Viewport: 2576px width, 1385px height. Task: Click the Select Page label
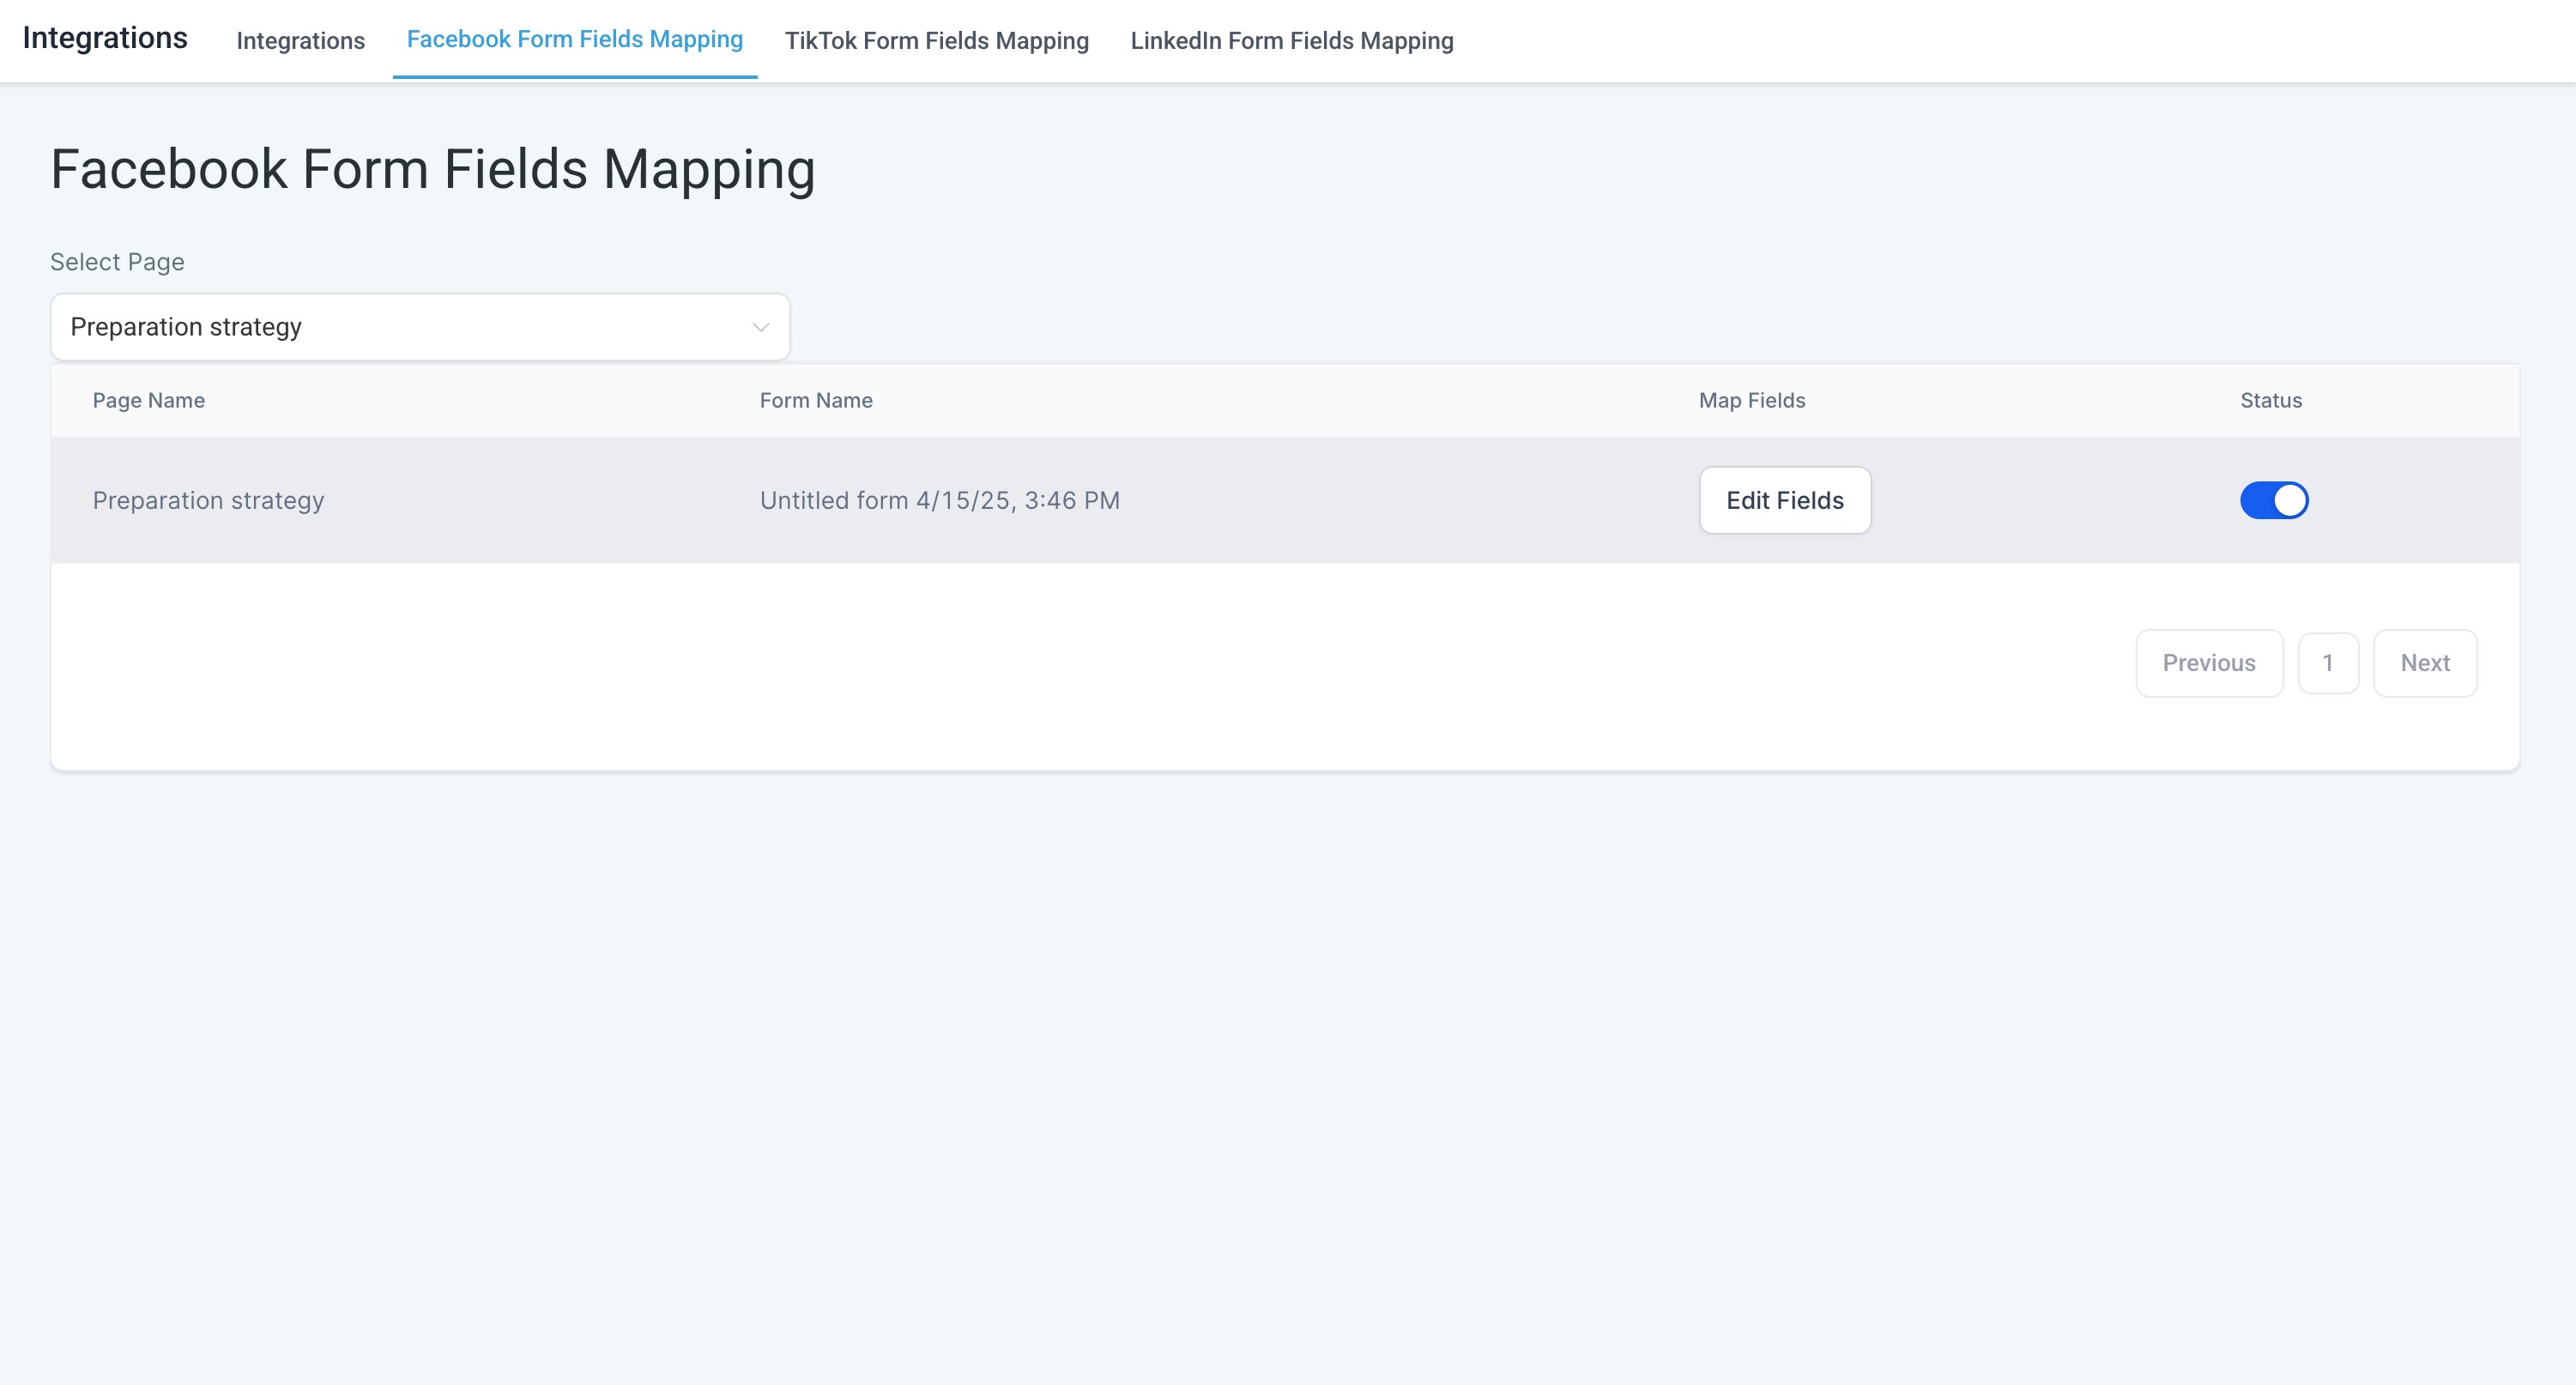pos(117,262)
